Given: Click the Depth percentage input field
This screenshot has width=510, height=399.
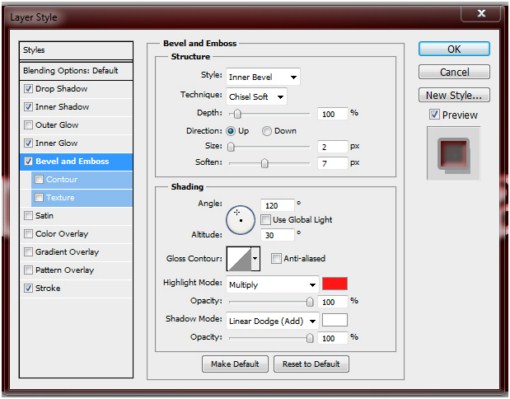Looking at the screenshot, I should click(332, 114).
